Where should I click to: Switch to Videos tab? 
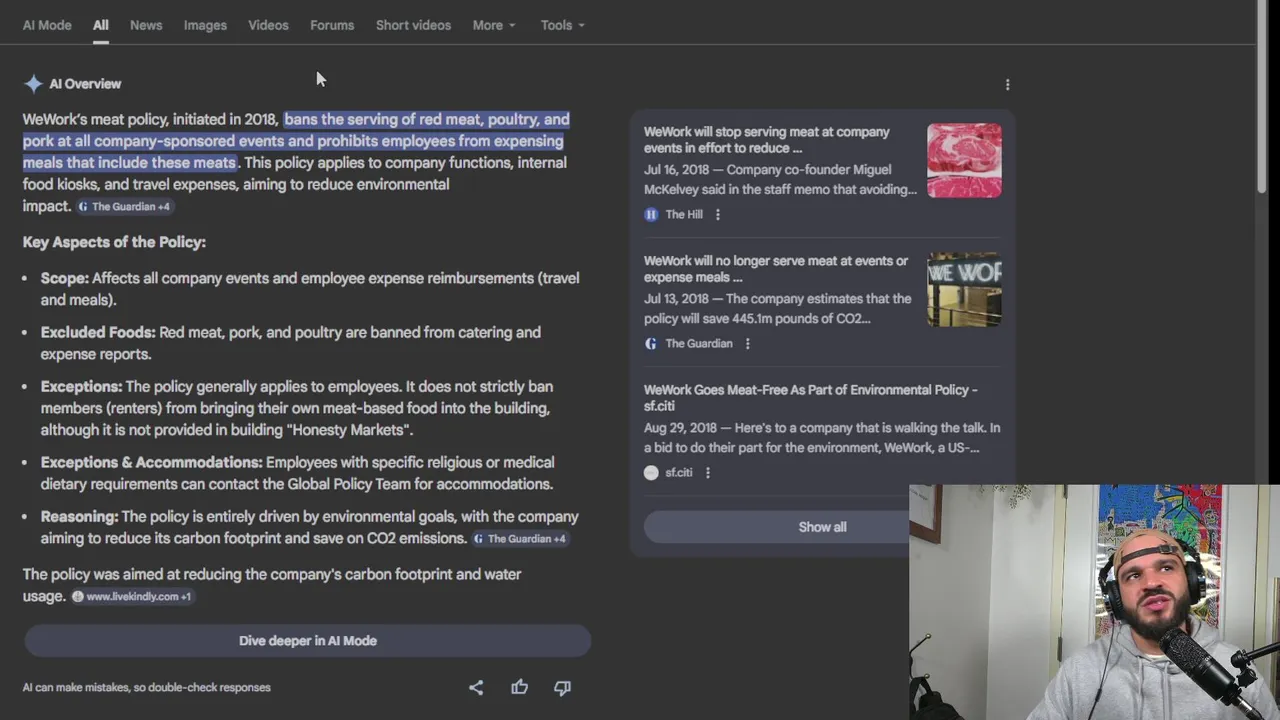click(268, 25)
